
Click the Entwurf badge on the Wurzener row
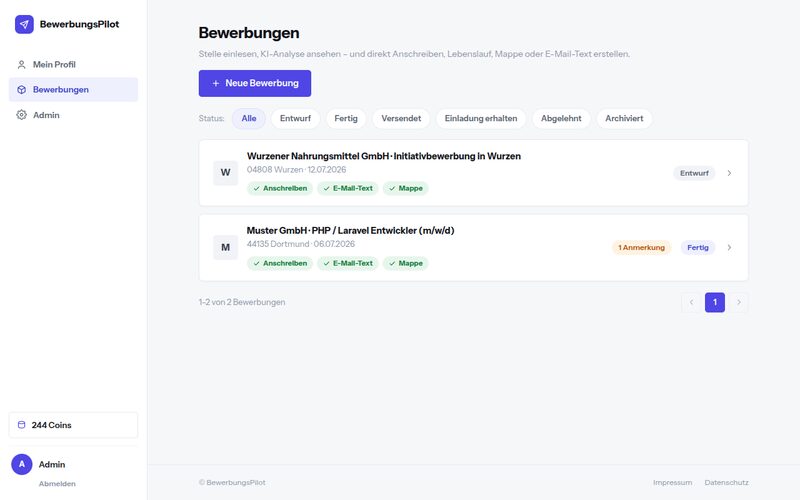(x=694, y=173)
